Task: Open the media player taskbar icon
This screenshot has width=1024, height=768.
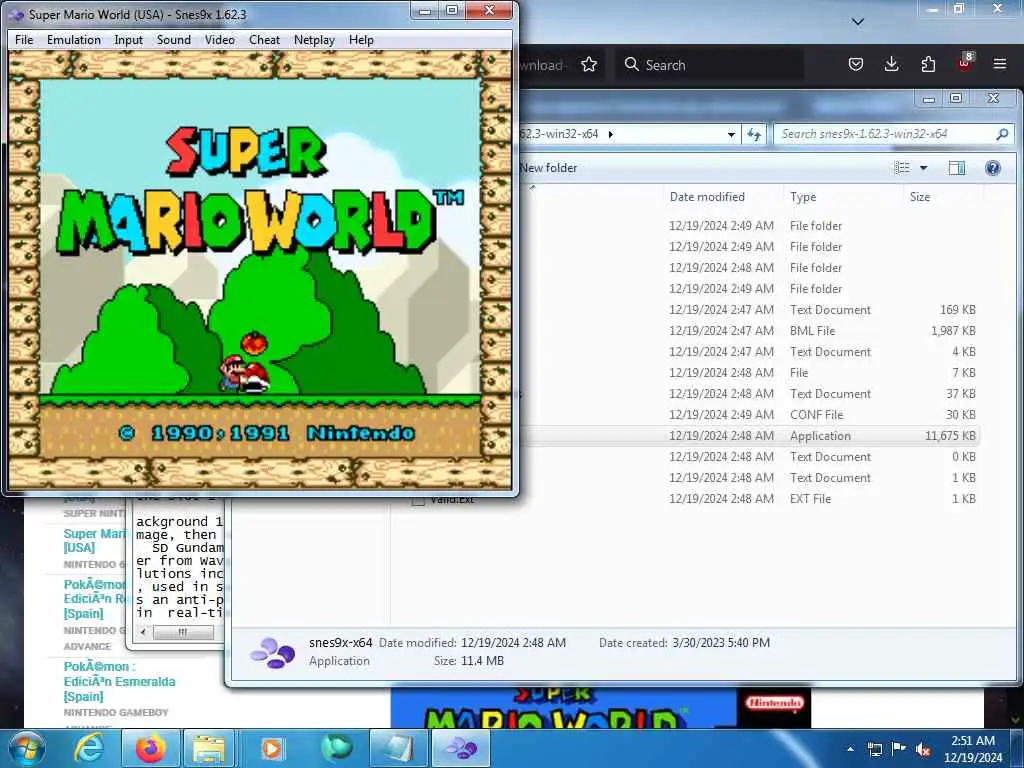Action: click(x=272, y=748)
